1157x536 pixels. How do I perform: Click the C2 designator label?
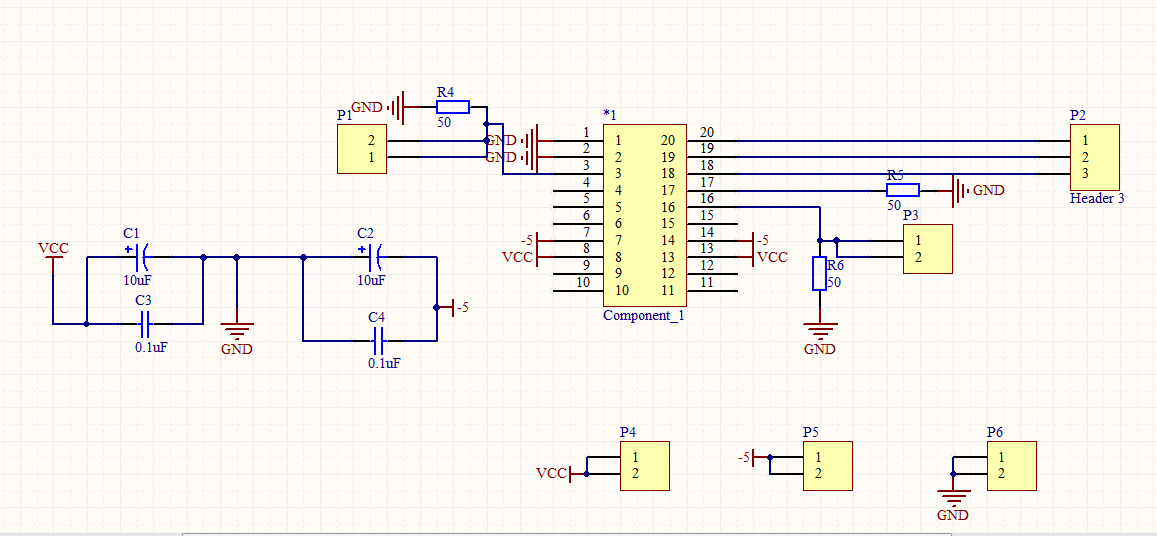[x=364, y=233]
